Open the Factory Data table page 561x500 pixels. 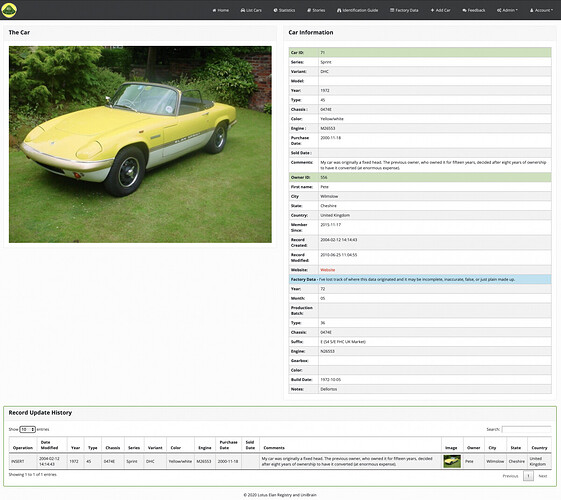[404, 10]
